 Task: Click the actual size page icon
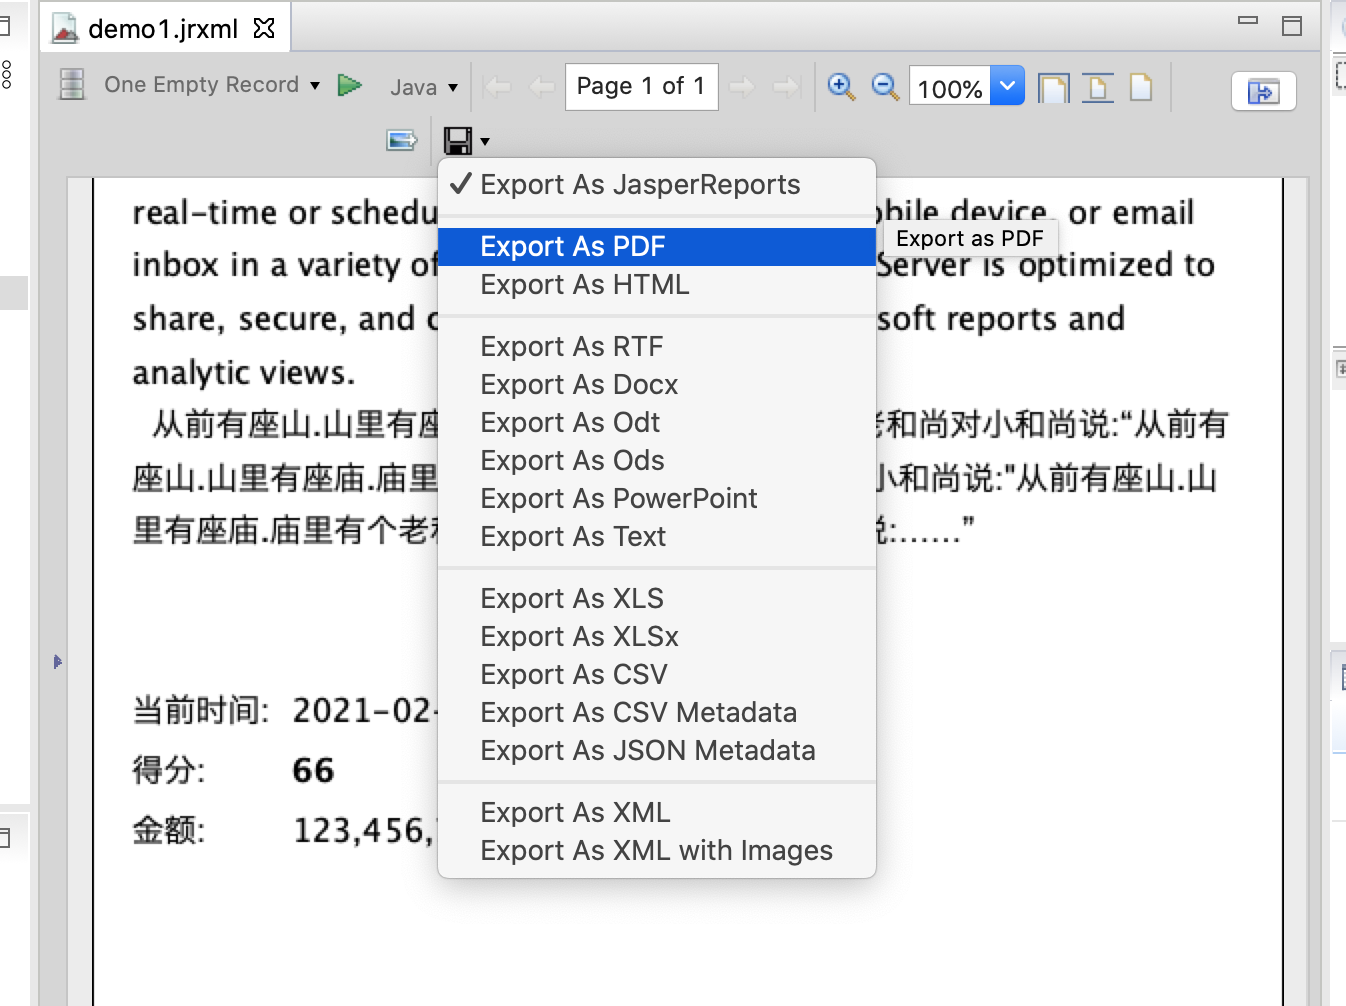(1141, 88)
